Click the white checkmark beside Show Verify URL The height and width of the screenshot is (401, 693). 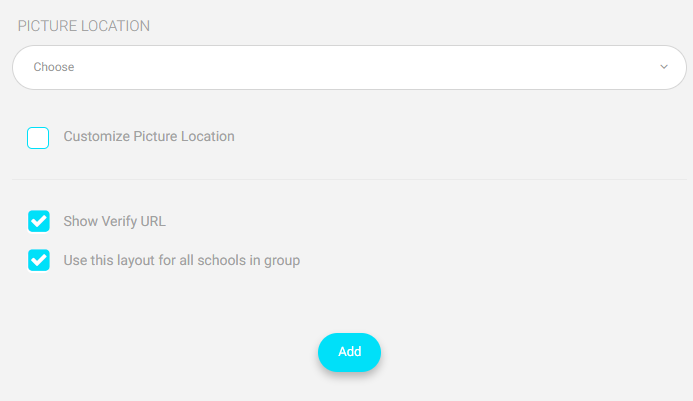coord(39,221)
